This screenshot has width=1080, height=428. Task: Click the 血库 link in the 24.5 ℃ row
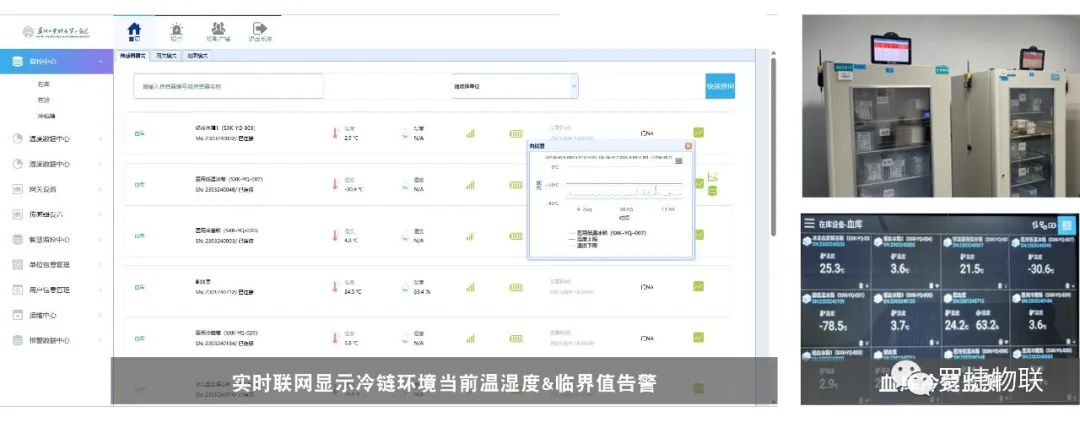[x=139, y=287]
